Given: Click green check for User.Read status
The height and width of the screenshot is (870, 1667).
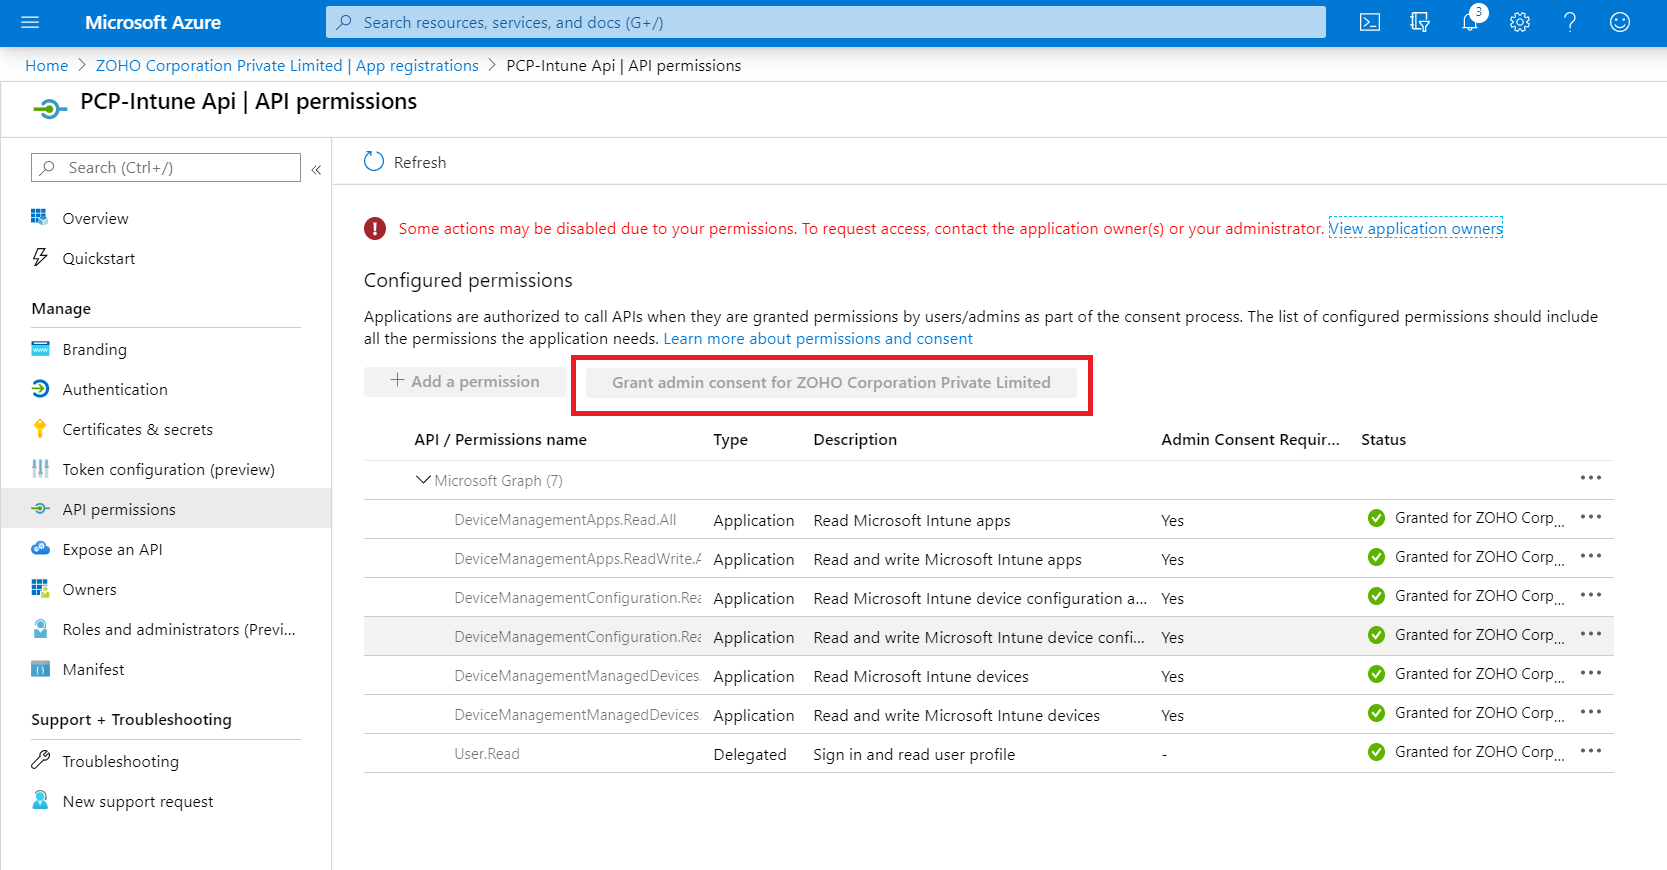Looking at the screenshot, I should pos(1376,752).
